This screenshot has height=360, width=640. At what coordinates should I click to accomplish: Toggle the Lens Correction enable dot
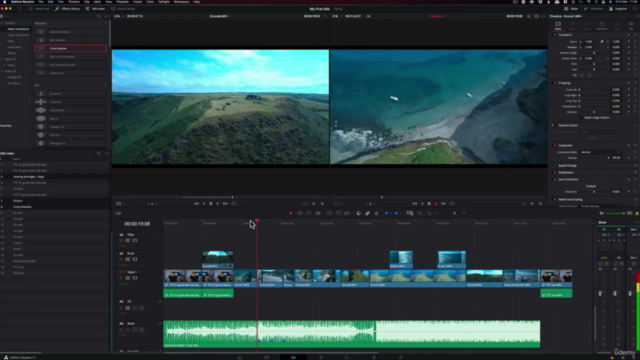point(555,179)
